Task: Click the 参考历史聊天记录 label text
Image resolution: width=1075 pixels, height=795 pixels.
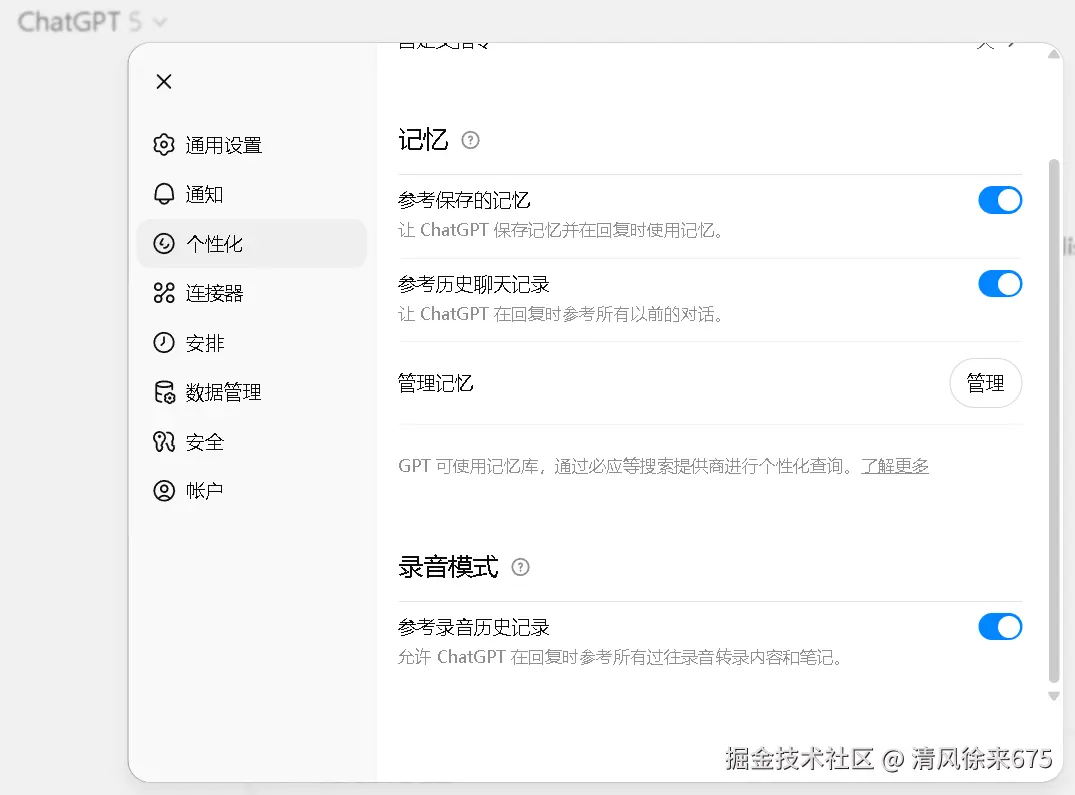Action: point(474,284)
